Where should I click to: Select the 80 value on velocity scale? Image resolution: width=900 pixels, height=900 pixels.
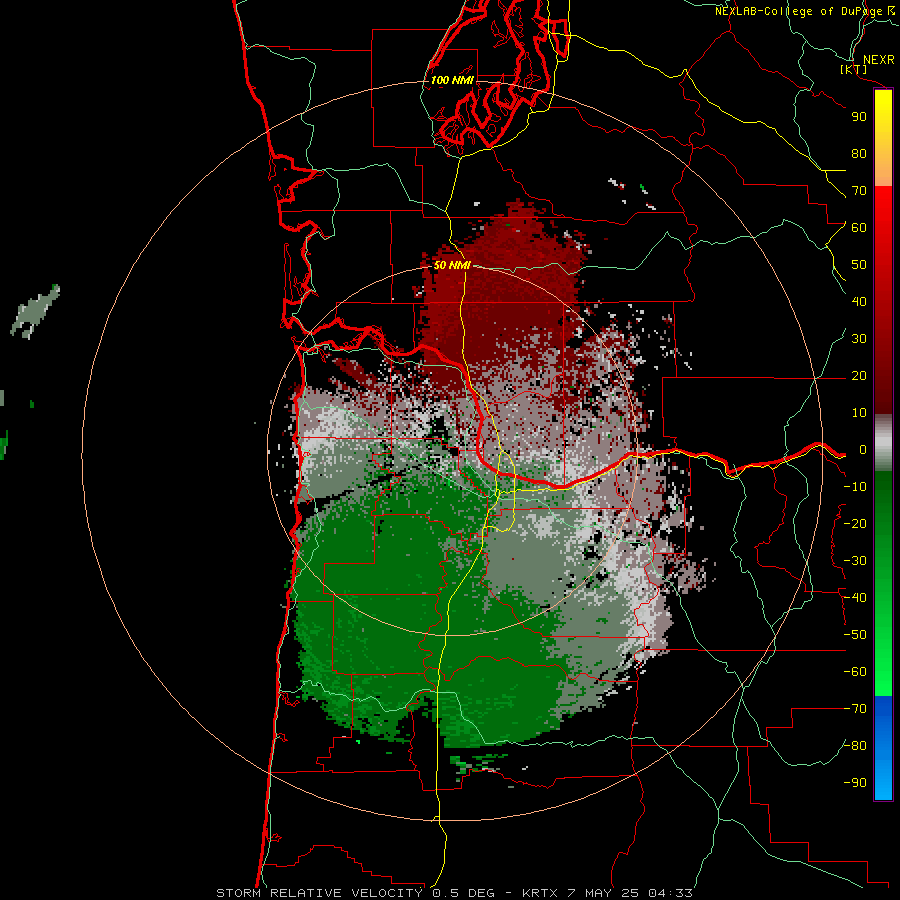tap(859, 154)
